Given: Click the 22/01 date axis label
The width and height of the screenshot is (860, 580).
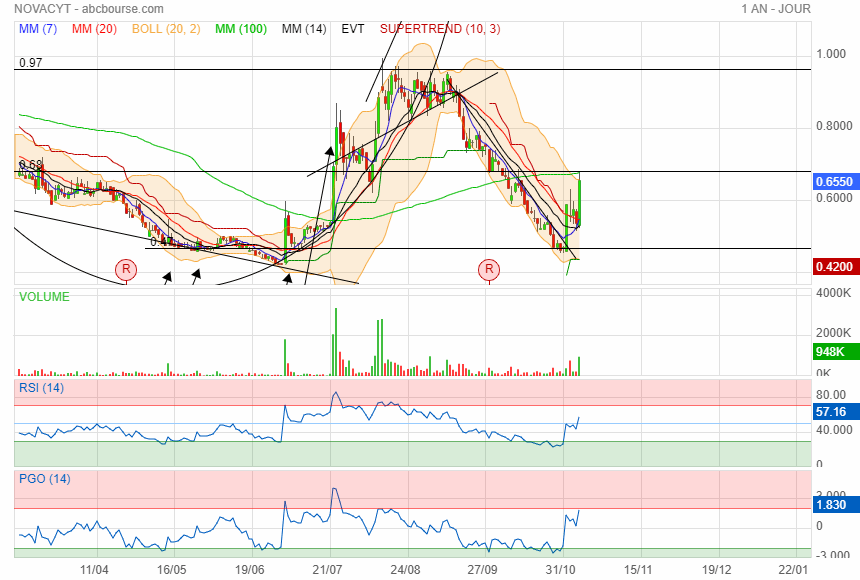Looking at the screenshot, I should coord(794,570).
